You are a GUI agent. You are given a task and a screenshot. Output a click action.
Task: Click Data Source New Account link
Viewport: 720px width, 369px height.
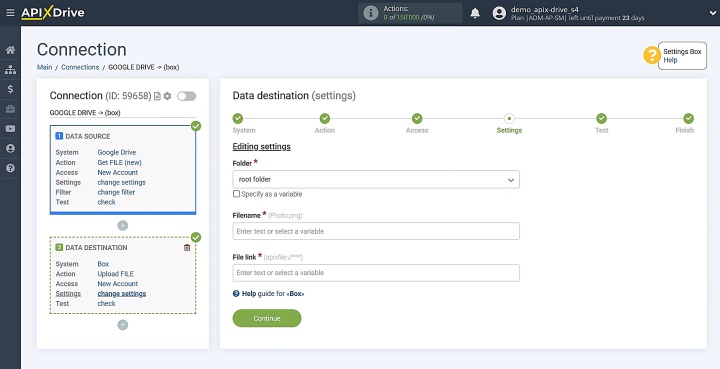tap(118, 173)
